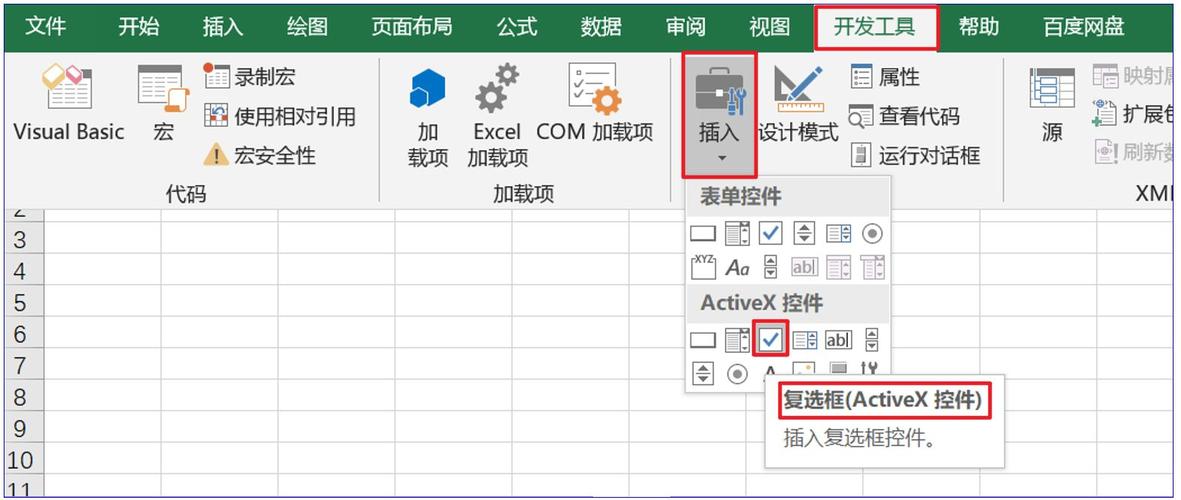Switch to the 页面布局 tab
Viewport: 1181px width, 500px height.
tap(412, 28)
